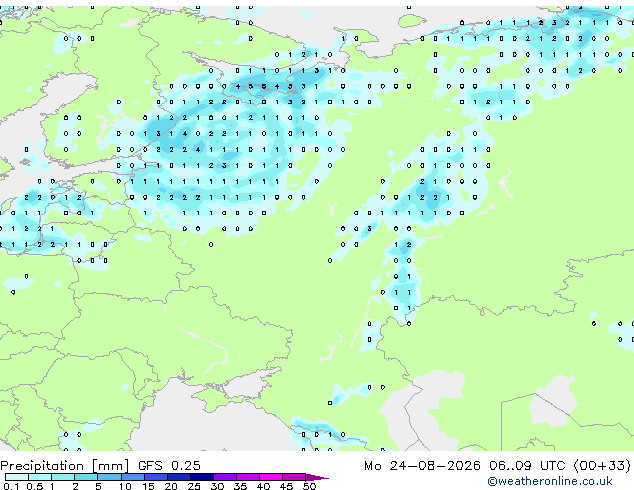Click the above-50 arrow tip of legend
This screenshot has height=490, width=634.
click(x=317, y=477)
